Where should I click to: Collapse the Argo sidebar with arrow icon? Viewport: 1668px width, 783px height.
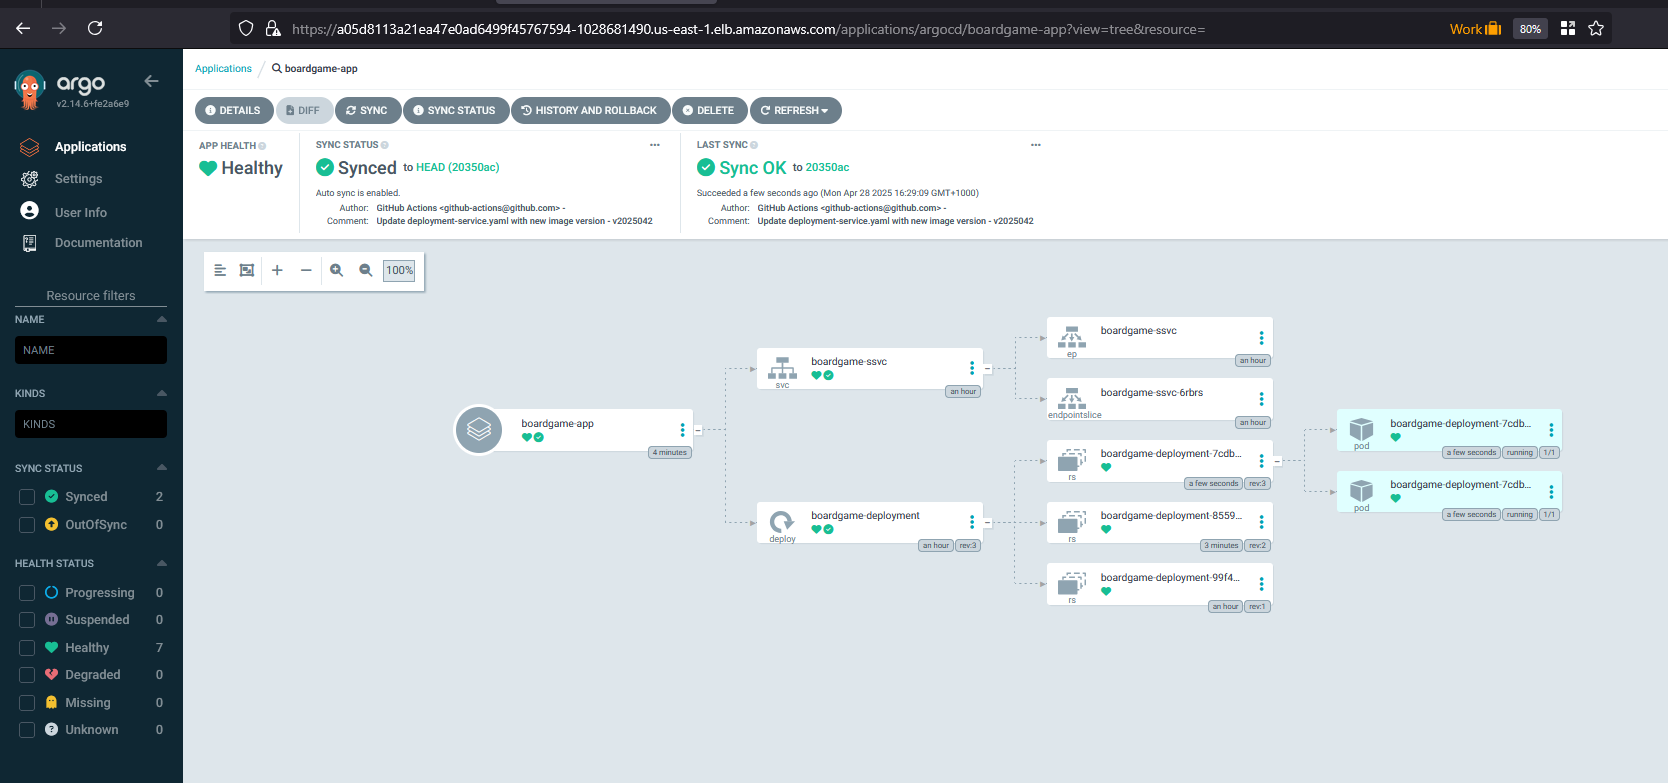click(x=151, y=81)
